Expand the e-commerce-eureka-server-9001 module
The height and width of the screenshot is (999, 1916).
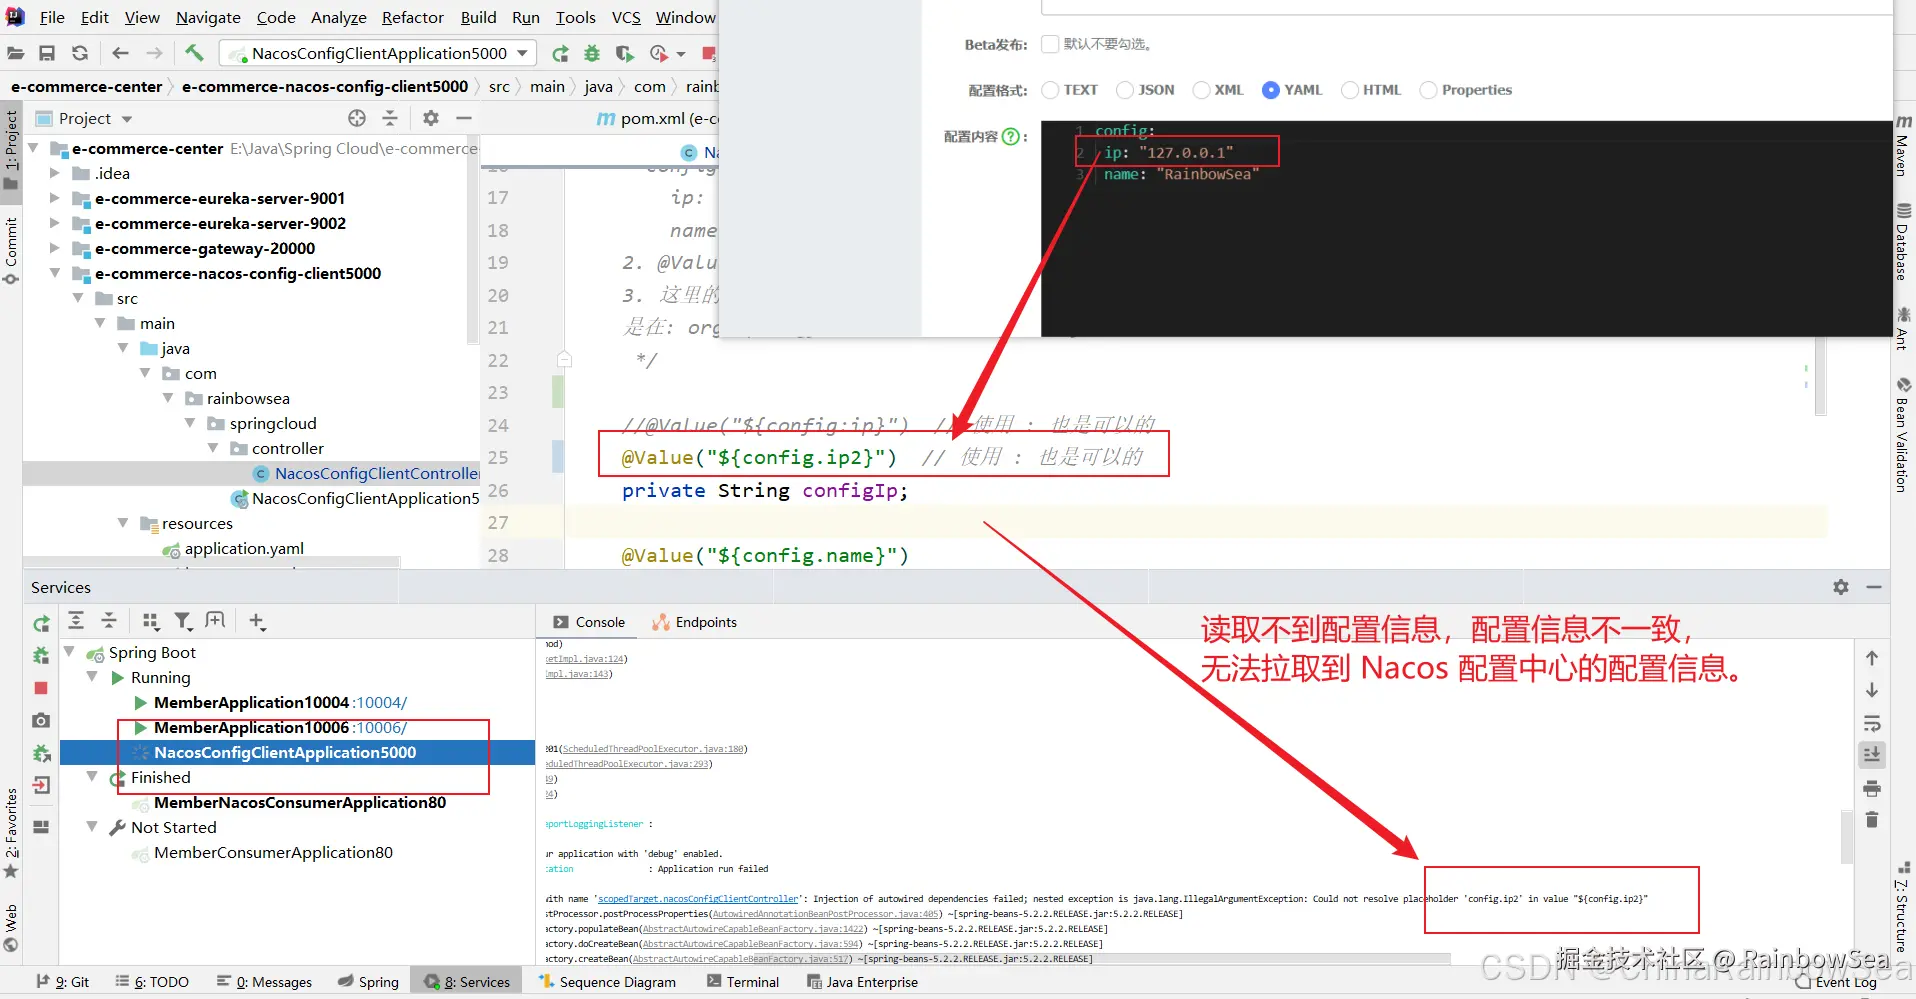(55, 198)
